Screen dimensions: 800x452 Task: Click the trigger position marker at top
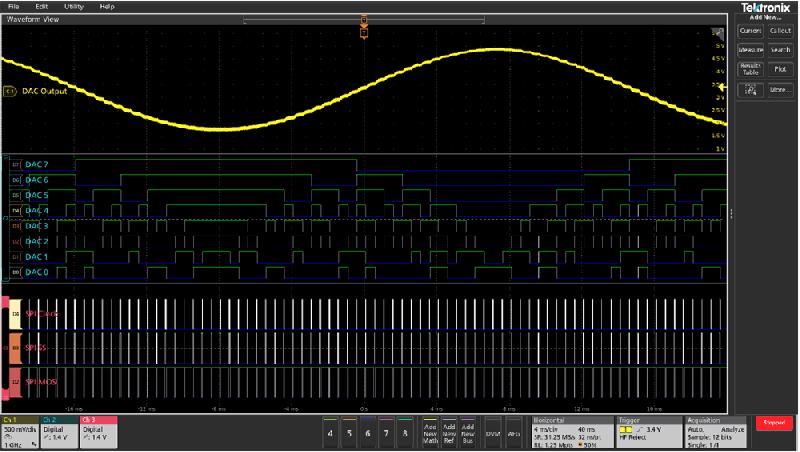coord(364,24)
